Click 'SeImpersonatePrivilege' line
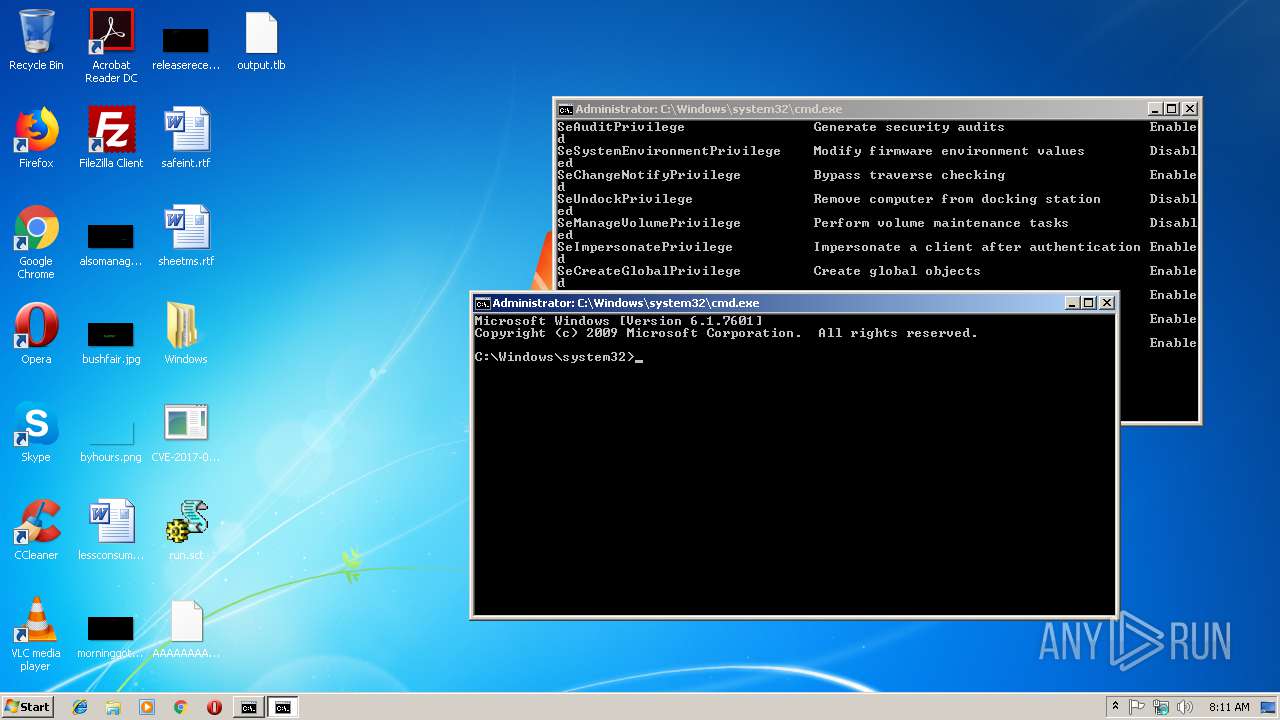 point(645,247)
